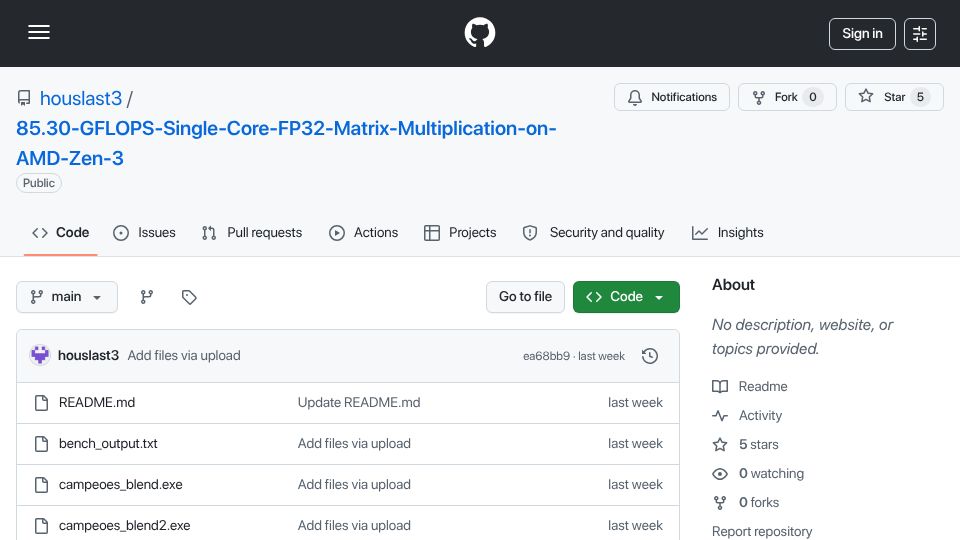Click repository book icon beside houslast3
The width and height of the screenshot is (960, 540).
click(x=24, y=98)
